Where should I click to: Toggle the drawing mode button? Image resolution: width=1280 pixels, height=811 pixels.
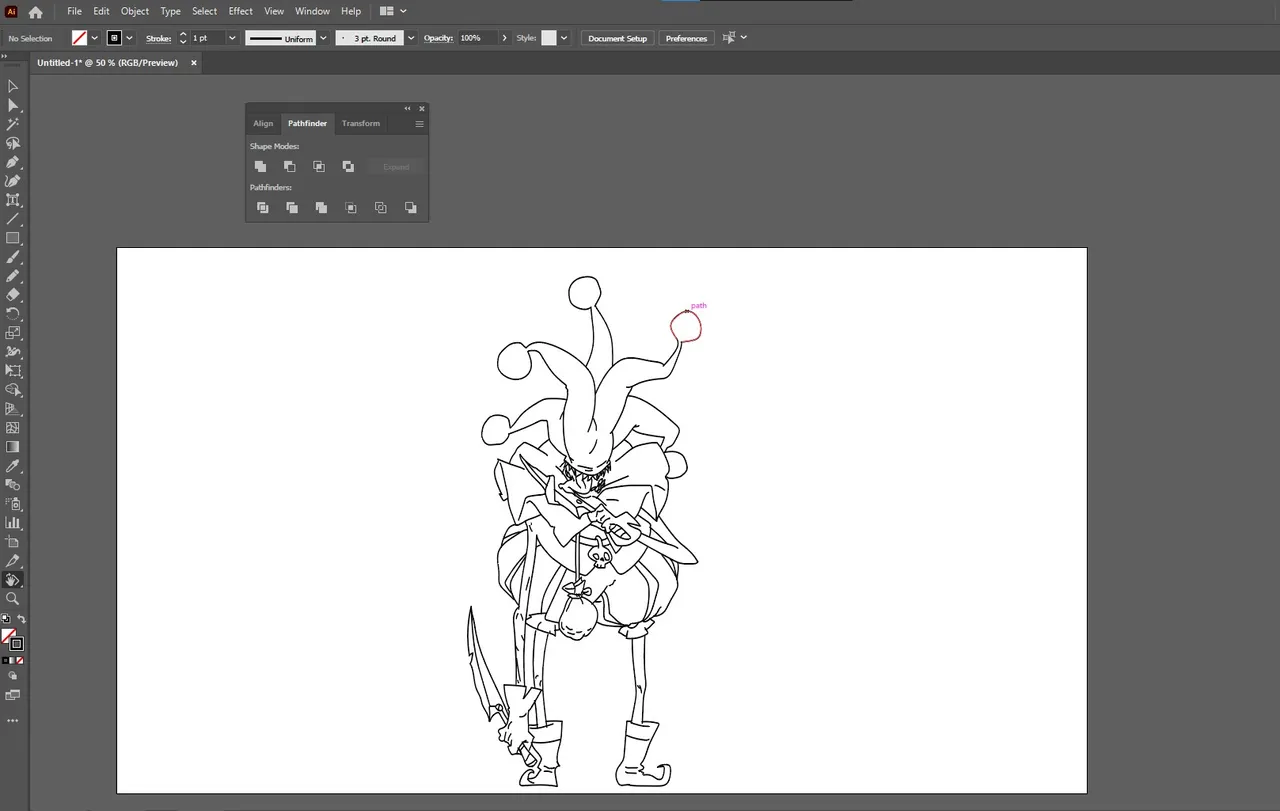[13, 676]
